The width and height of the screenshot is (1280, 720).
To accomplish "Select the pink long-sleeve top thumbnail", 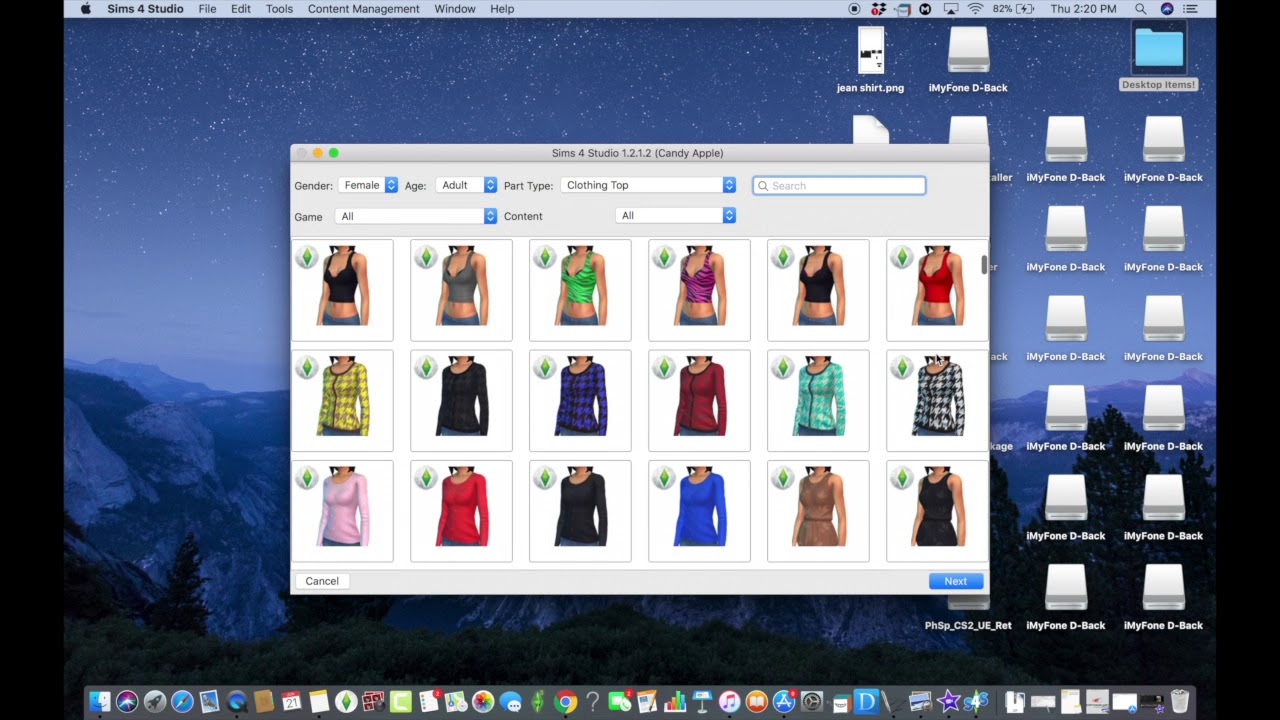I will [342, 511].
